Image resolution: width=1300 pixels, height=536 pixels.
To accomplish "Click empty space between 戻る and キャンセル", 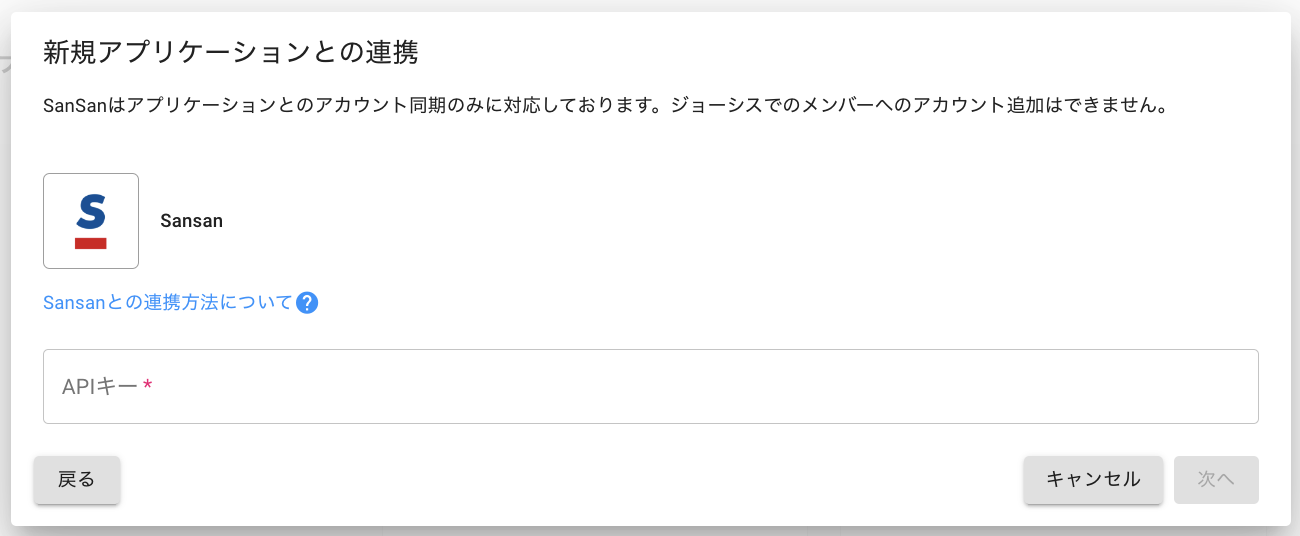I will tap(570, 480).
